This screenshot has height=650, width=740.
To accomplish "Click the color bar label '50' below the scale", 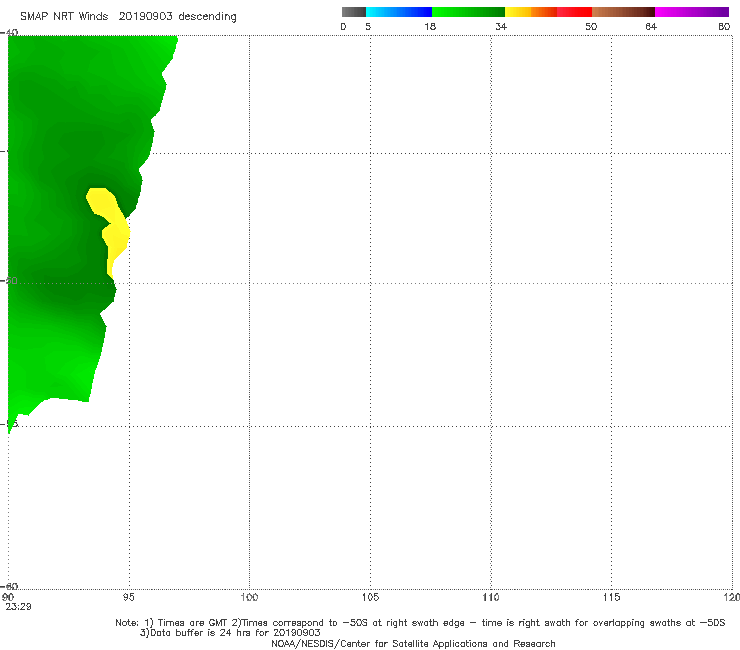I will 591,26.
